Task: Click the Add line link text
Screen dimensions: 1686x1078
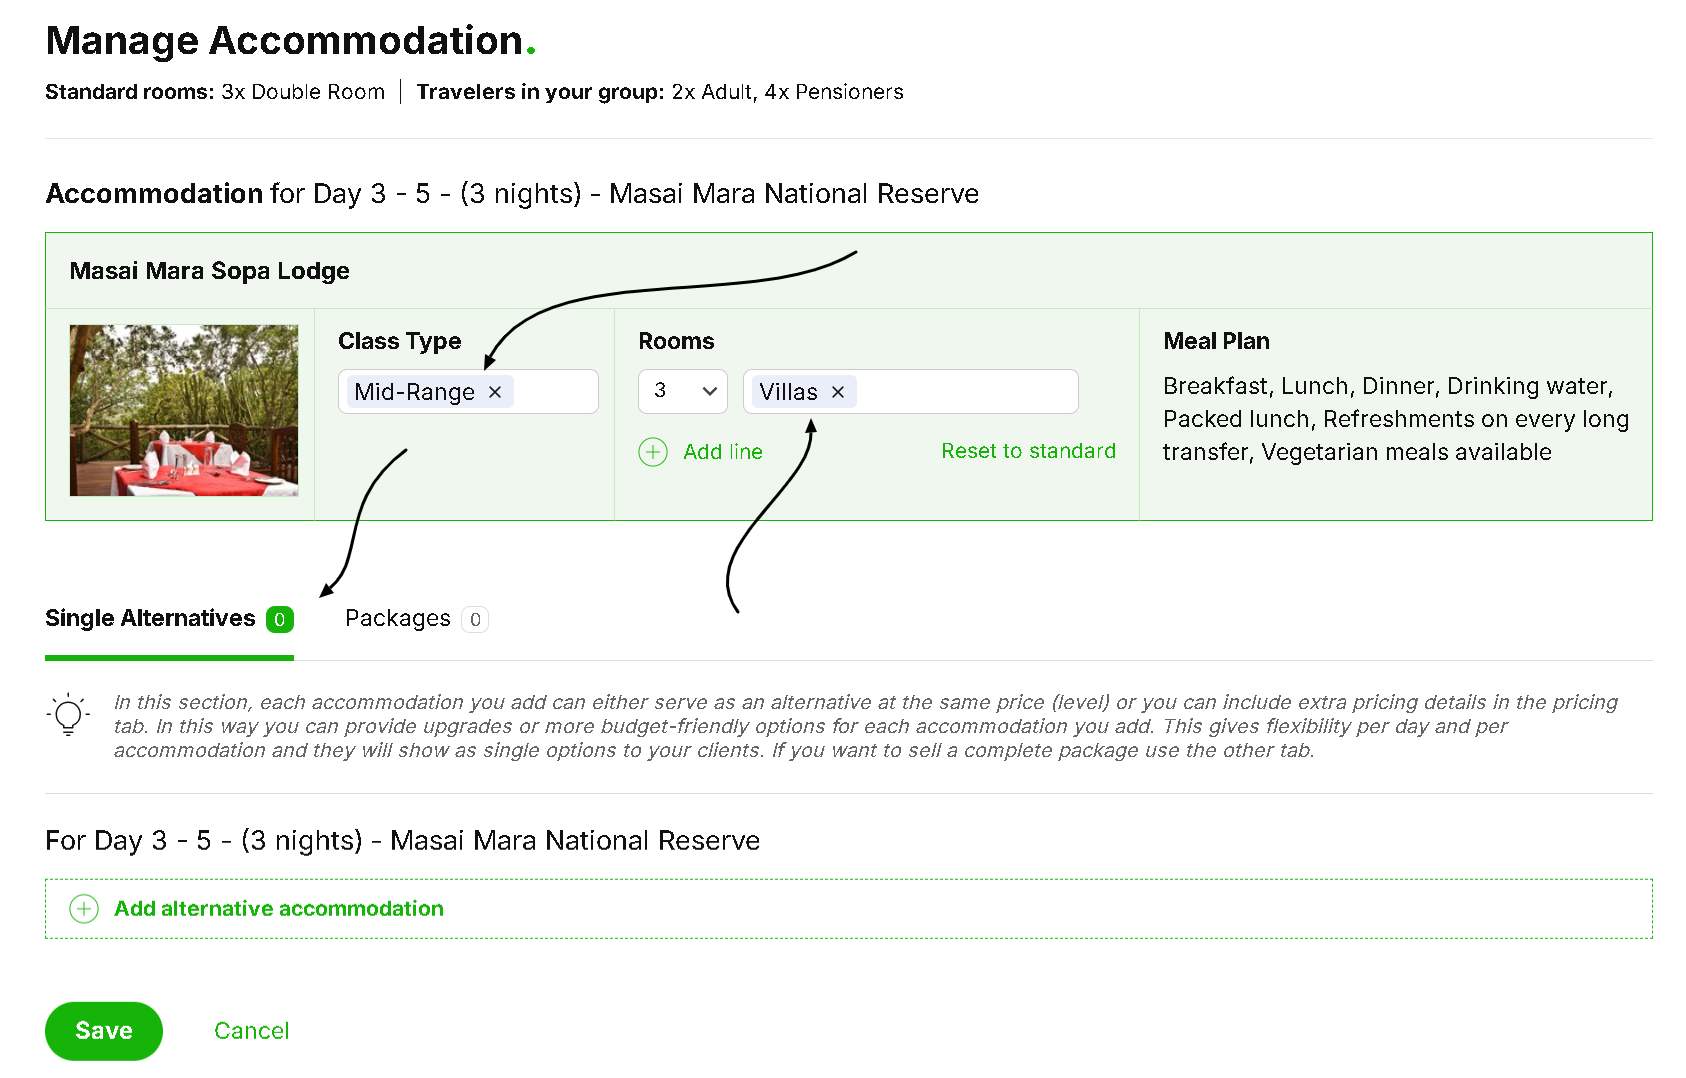Action: pos(723,452)
